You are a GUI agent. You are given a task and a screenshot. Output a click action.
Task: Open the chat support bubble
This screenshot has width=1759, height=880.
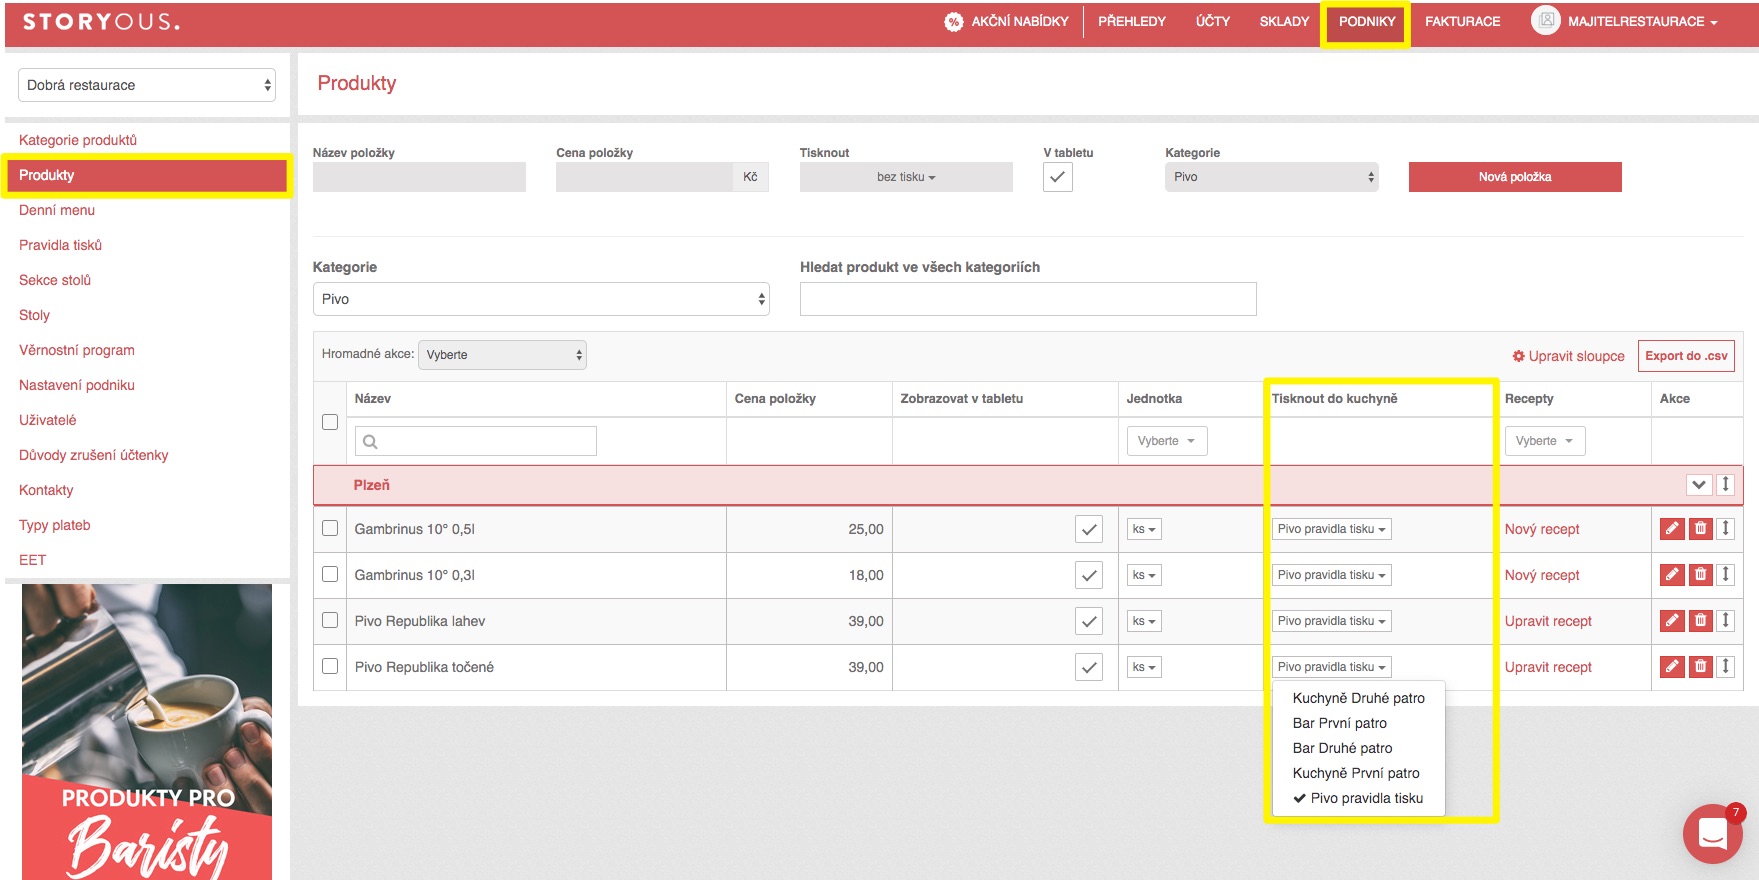click(x=1713, y=833)
